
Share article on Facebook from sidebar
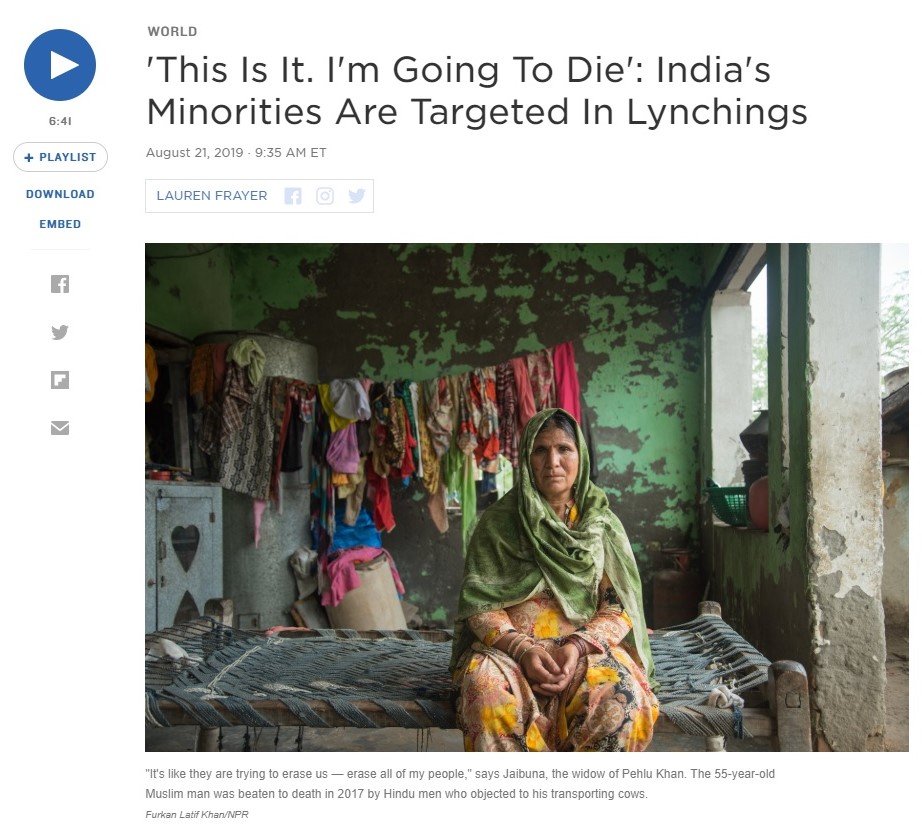pos(60,284)
